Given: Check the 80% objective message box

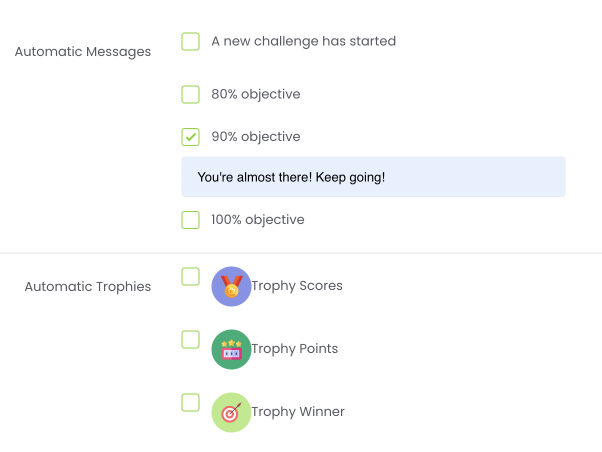Looking at the screenshot, I should 190,94.
